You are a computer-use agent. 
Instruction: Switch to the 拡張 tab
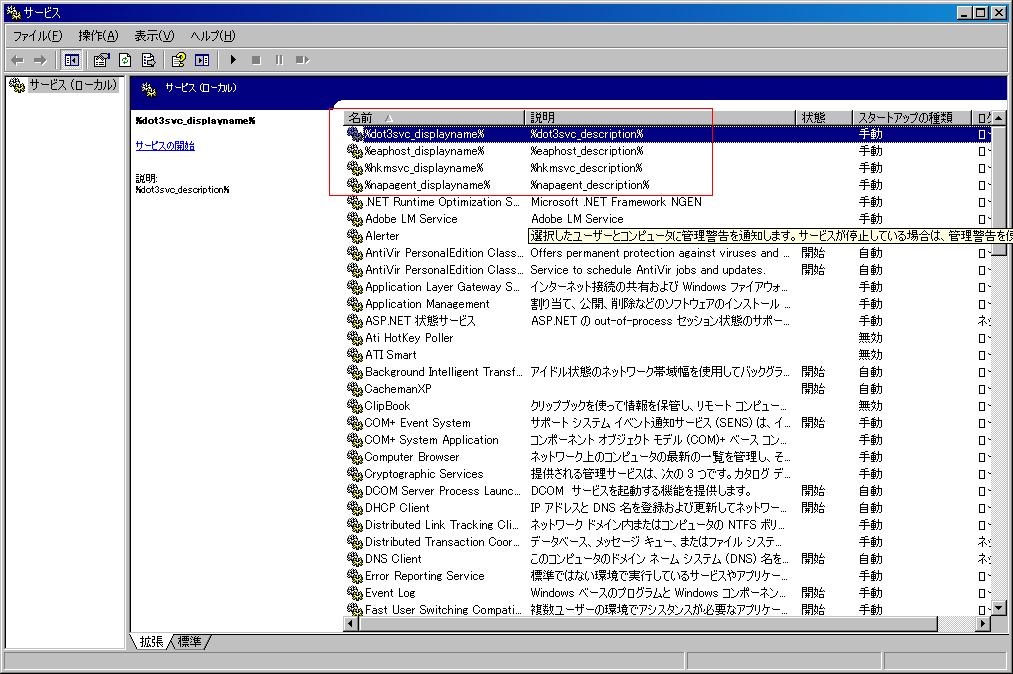(151, 642)
